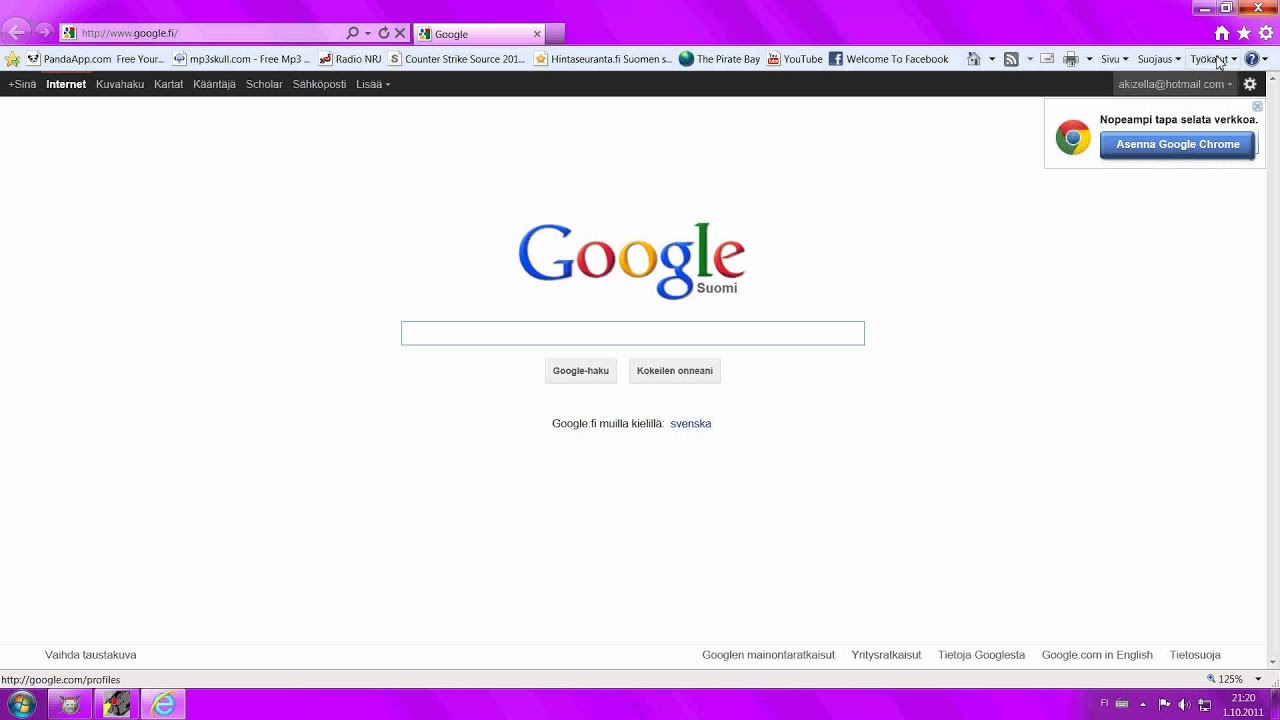Close the Chrome promotion box

pyautogui.click(x=1257, y=106)
